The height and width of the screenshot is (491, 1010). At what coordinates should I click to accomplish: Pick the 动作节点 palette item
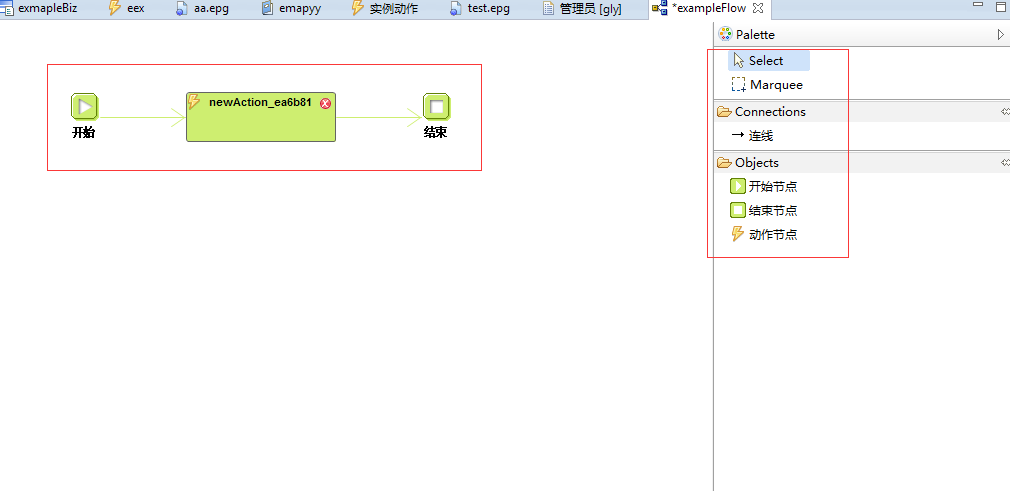tap(764, 235)
